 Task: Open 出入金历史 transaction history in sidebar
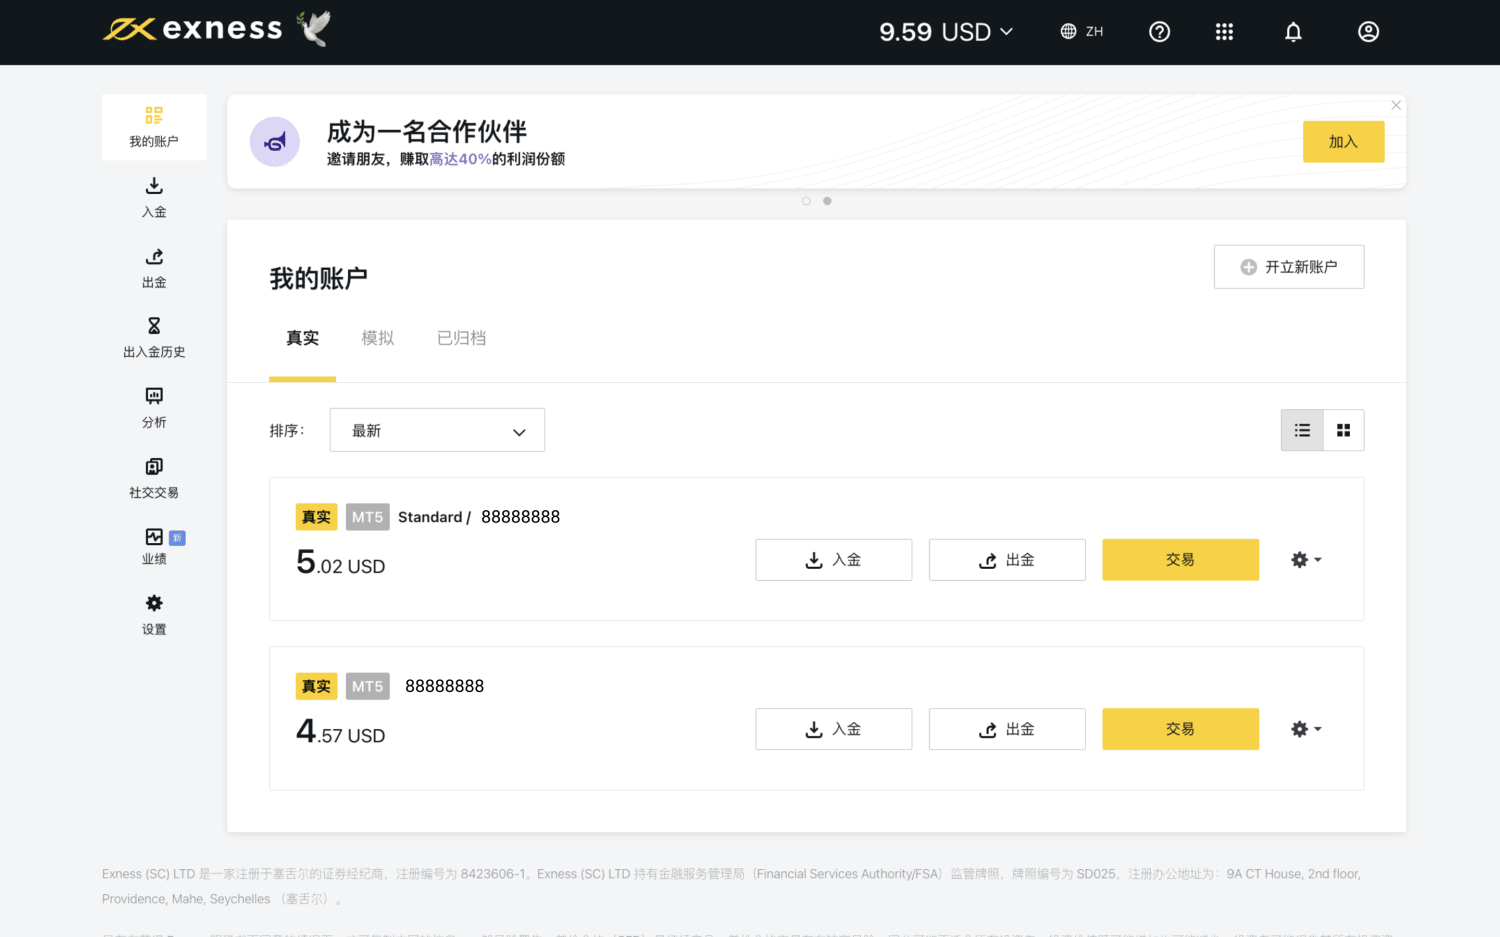154,338
